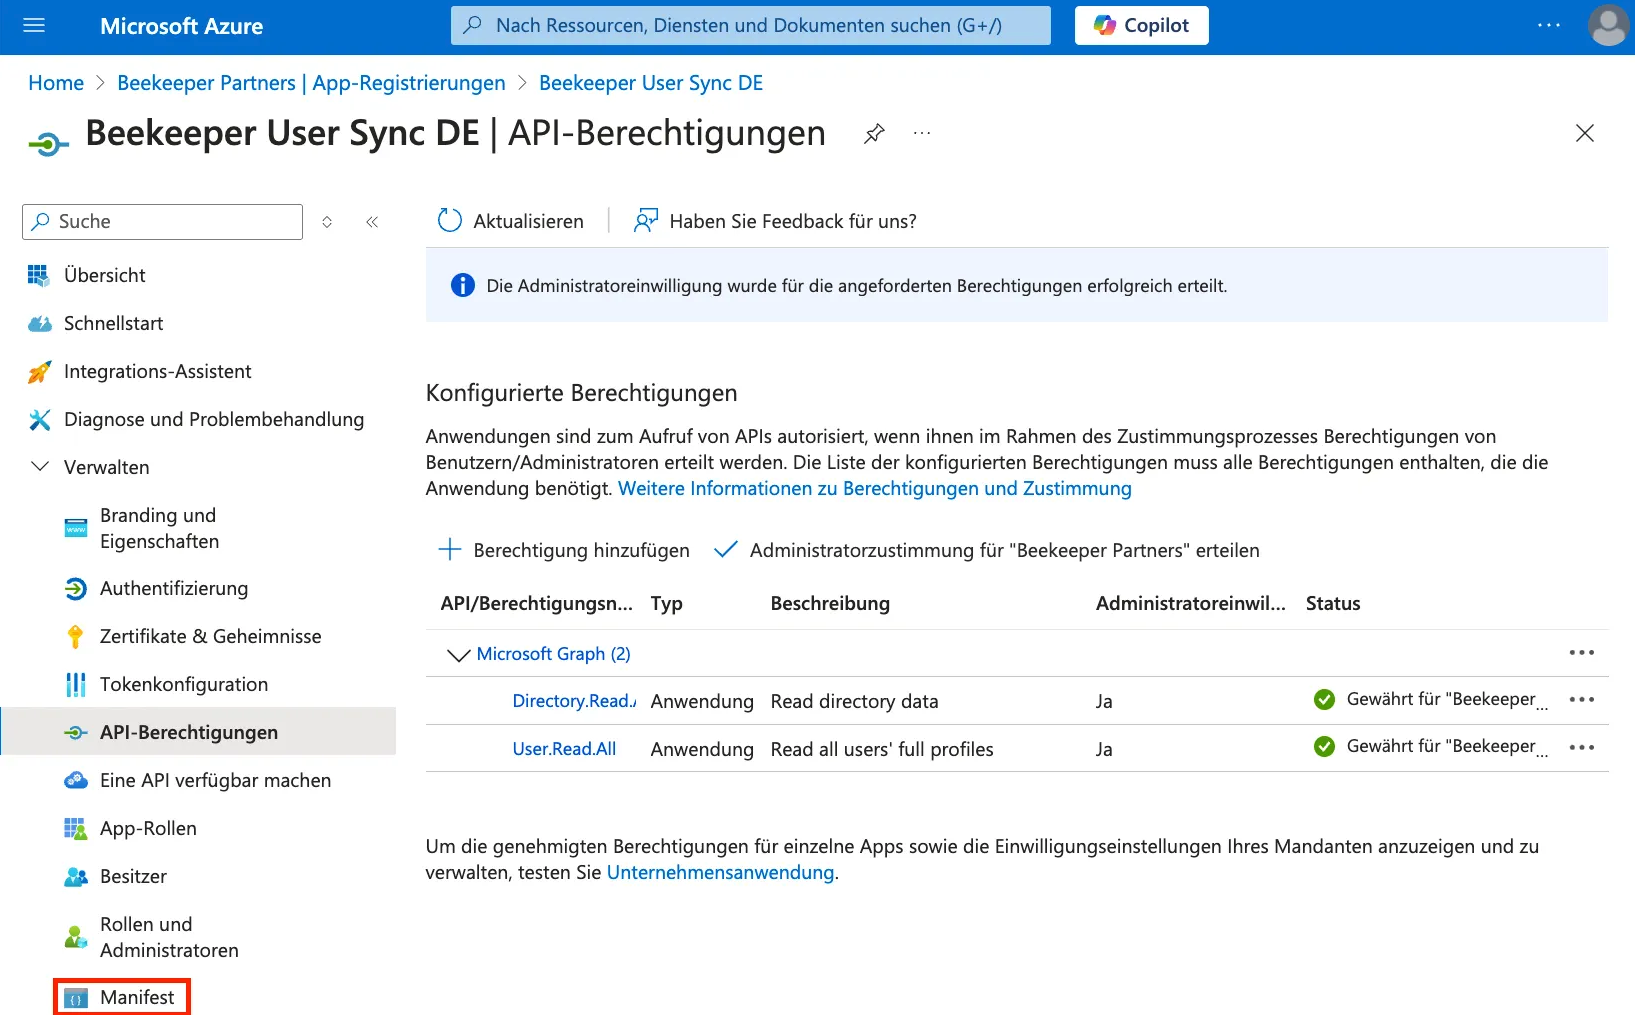This screenshot has height=1015, width=1635.
Task: Open the Unternehmensanwendung link
Action: click(720, 872)
